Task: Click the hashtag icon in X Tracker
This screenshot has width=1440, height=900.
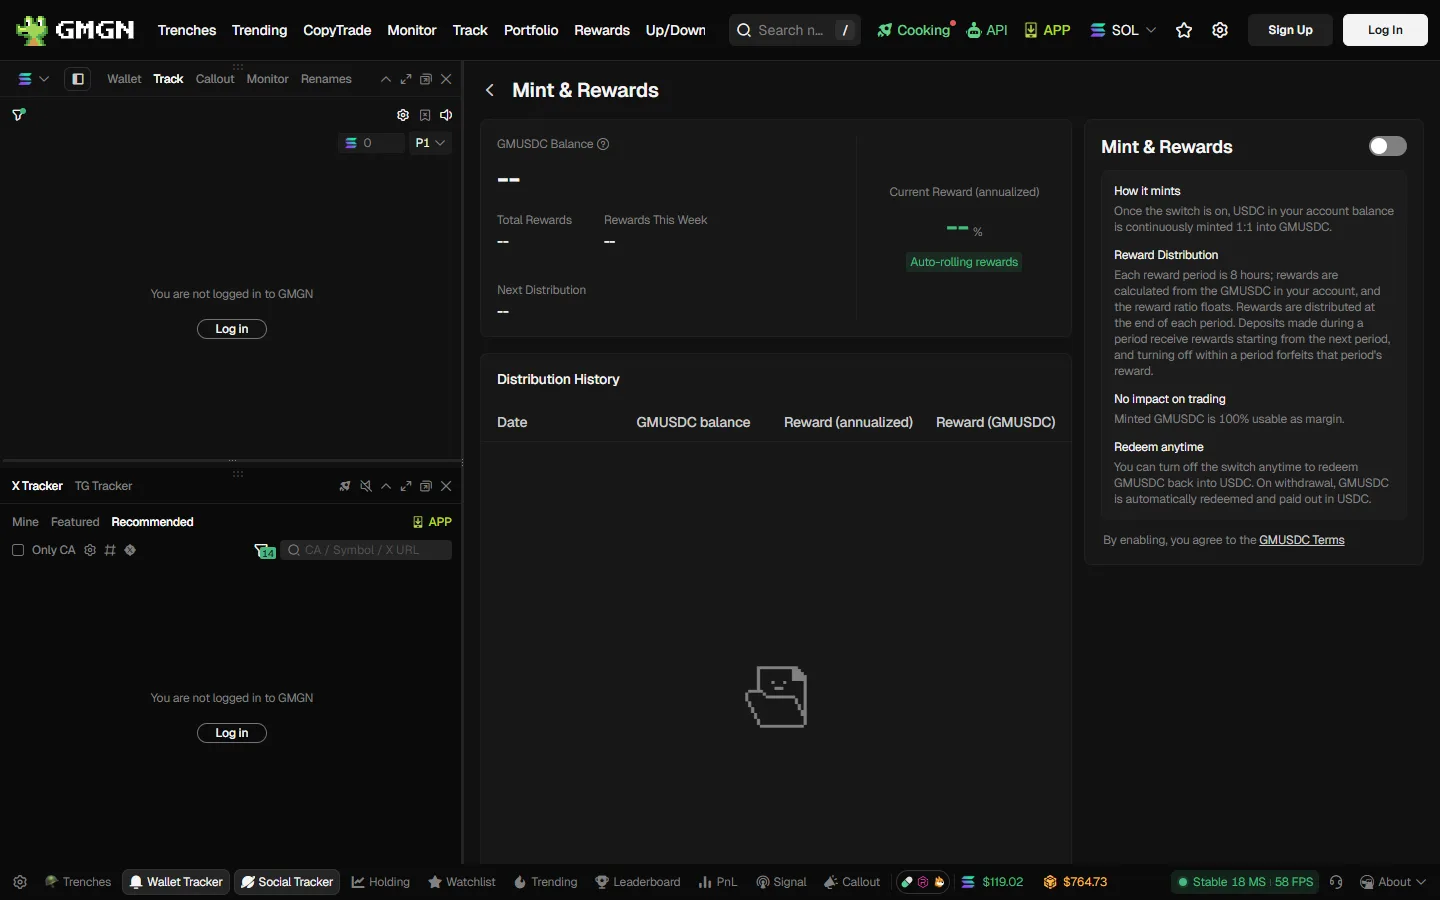Action: pyautogui.click(x=110, y=550)
